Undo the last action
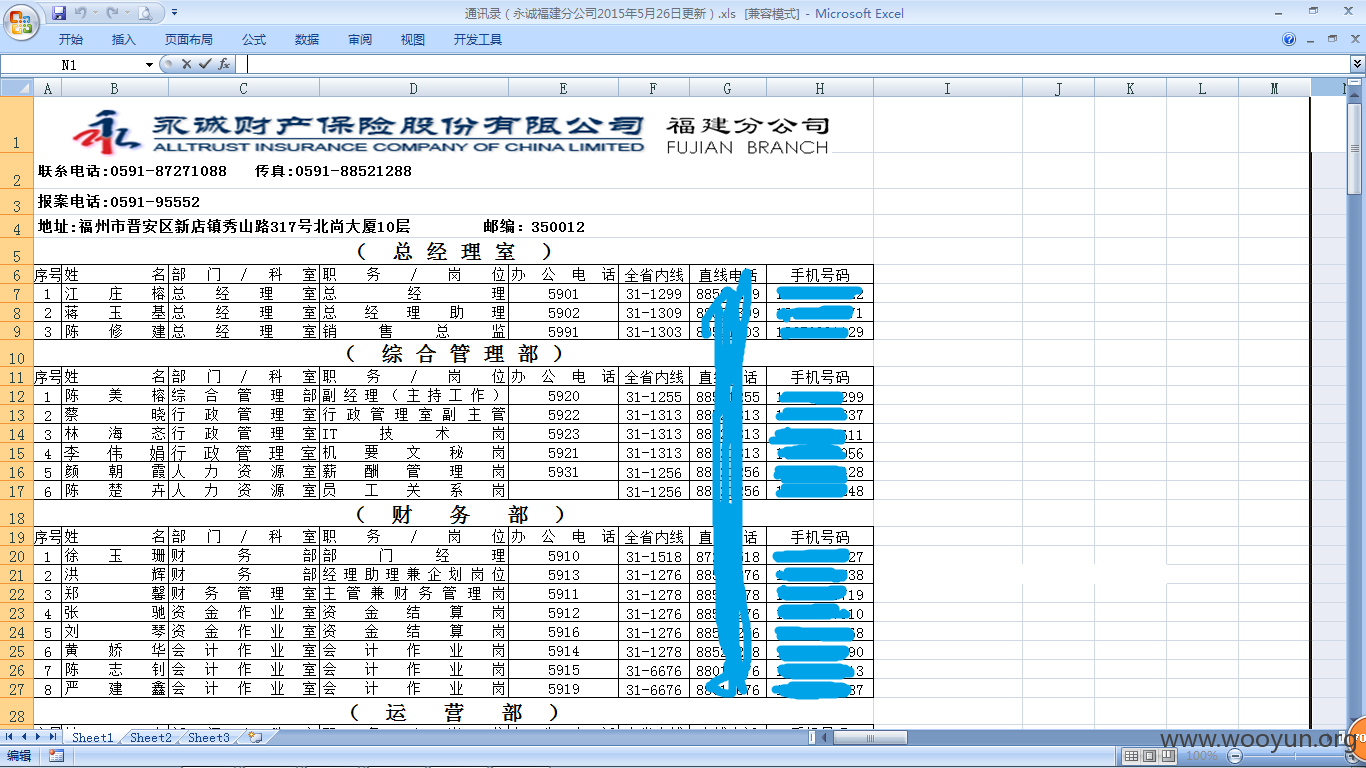This screenshot has height=768, width=1366. 80,13
